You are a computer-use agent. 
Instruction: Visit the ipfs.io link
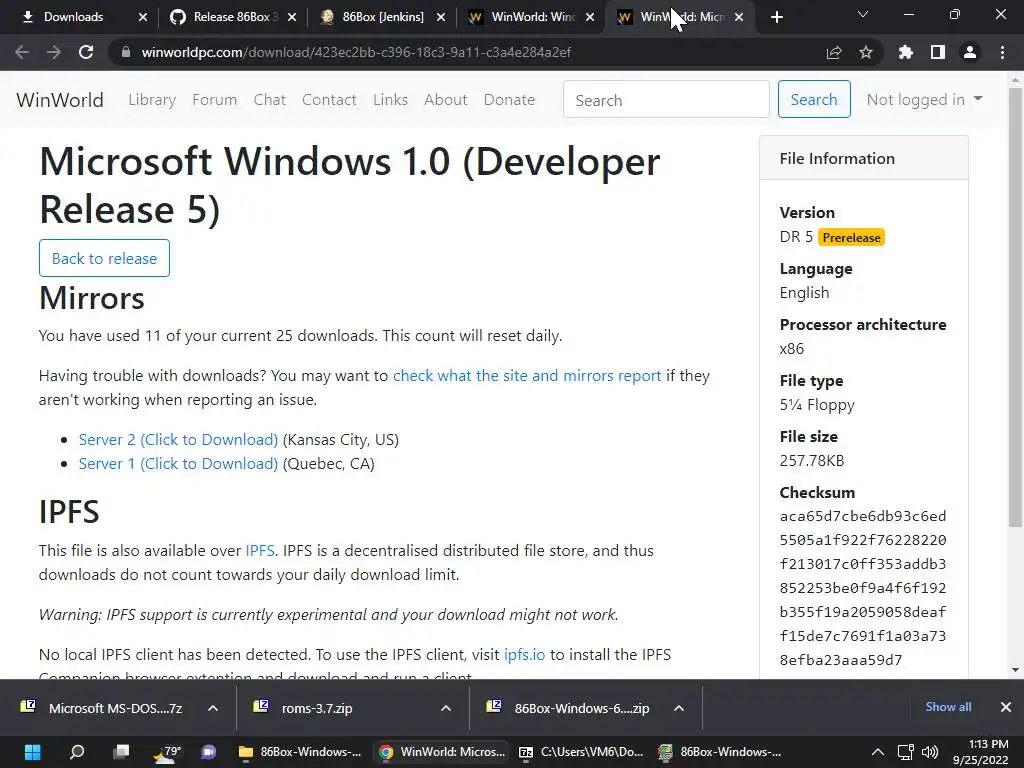(x=524, y=654)
